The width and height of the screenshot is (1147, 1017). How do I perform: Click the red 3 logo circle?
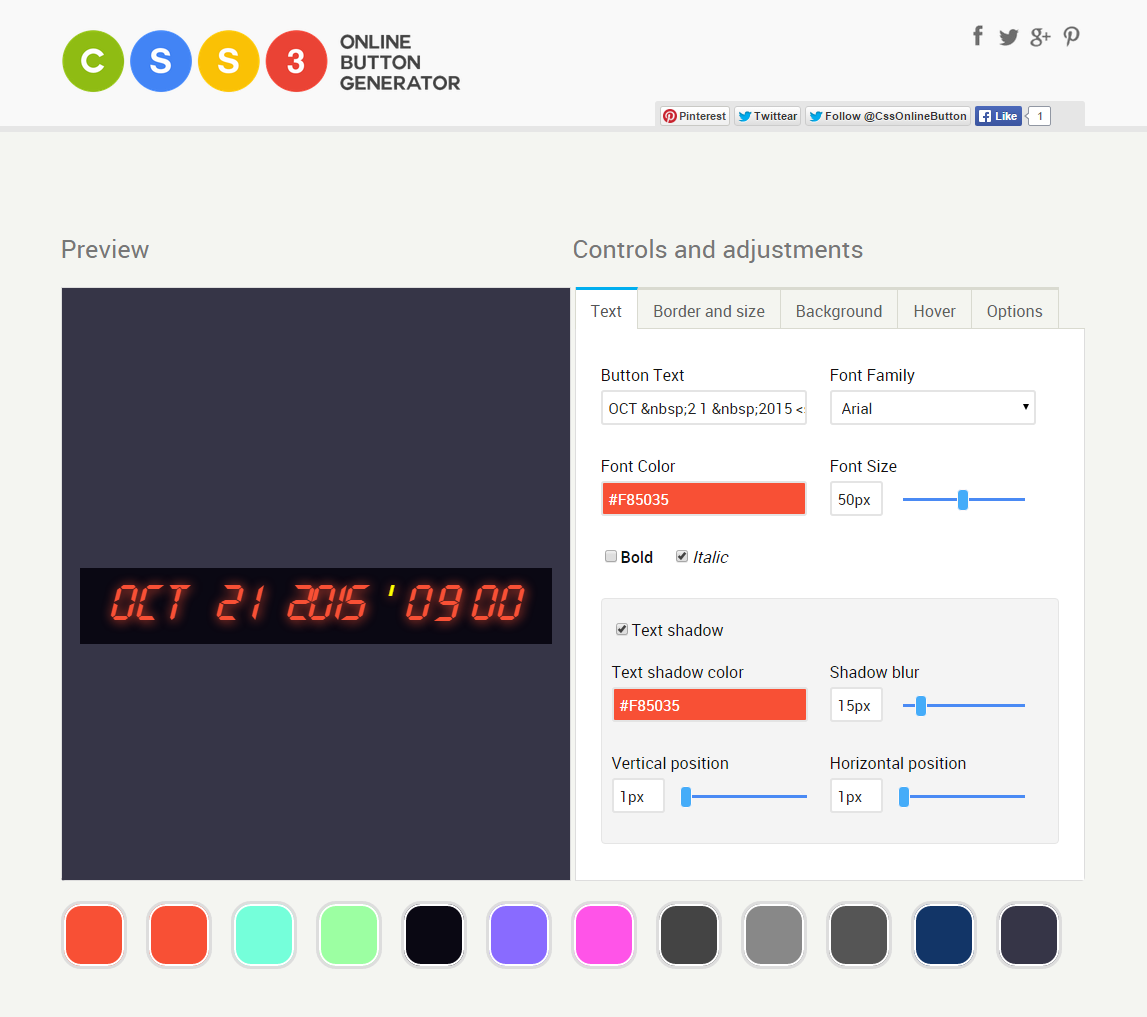click(x=296, y=61)
